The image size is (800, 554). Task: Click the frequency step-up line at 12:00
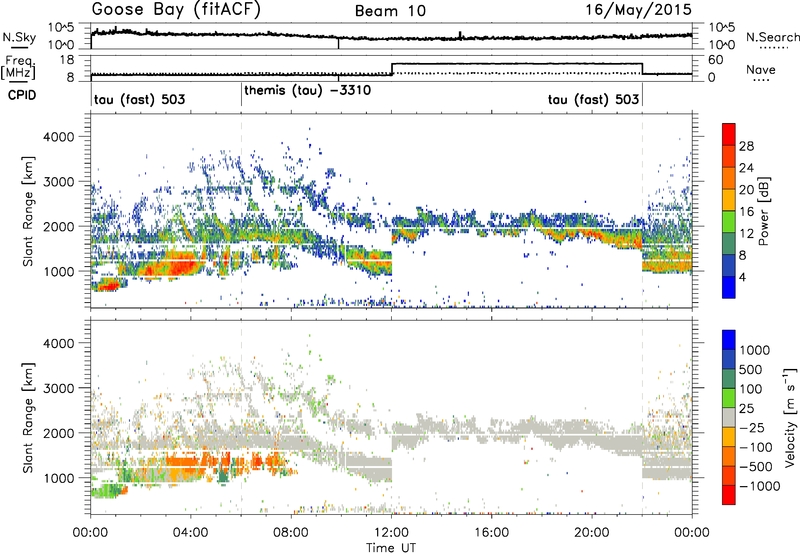point(392,69)
